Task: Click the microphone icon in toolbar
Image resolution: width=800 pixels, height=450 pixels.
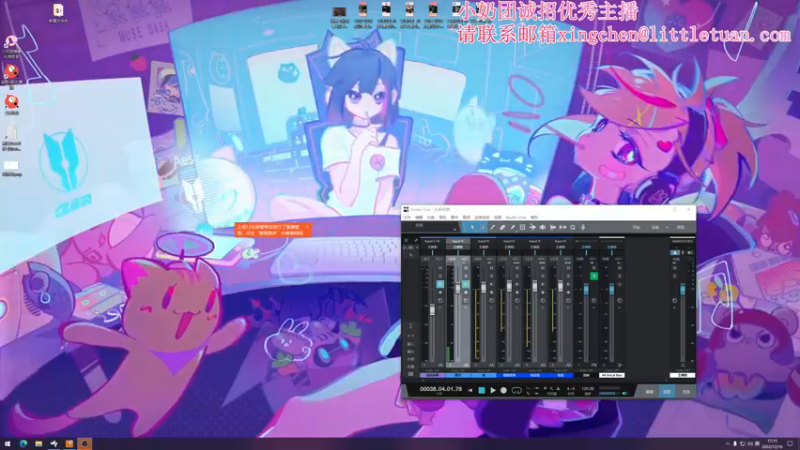Action: click(583, 227)
